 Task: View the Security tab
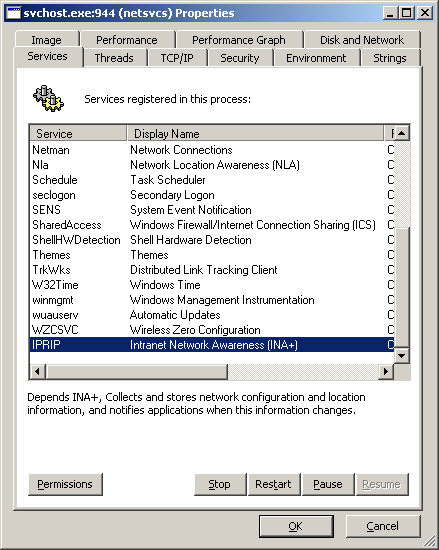240,58
